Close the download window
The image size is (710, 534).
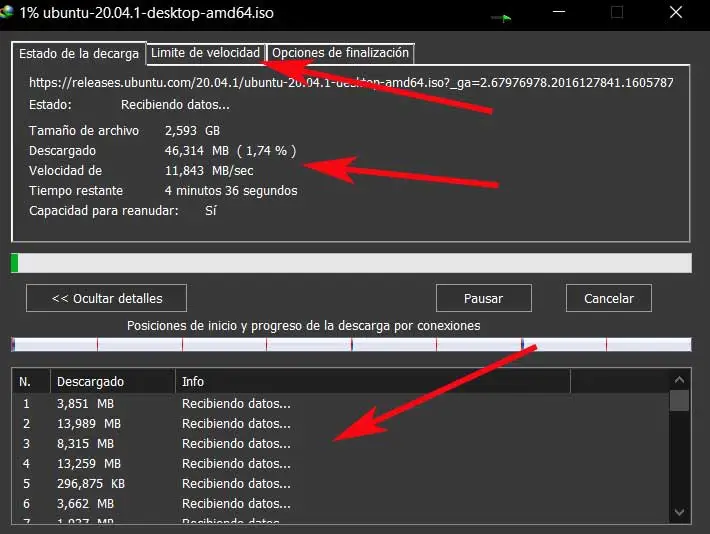(x=676, y=12)
